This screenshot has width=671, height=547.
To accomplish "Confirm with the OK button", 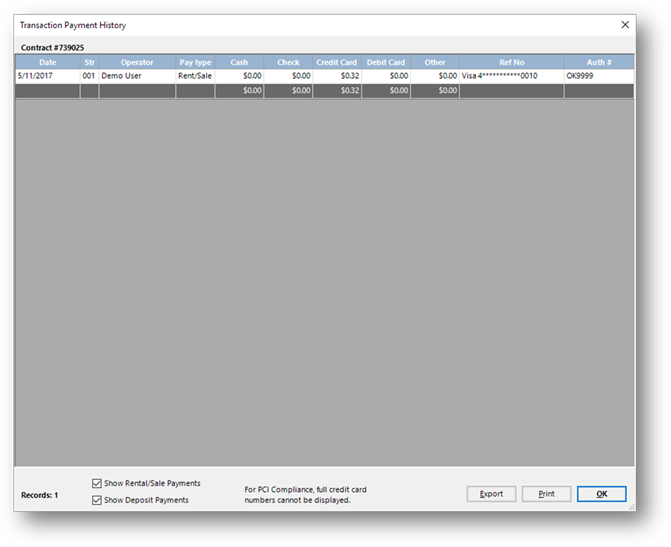I will [x=601, y=494].
